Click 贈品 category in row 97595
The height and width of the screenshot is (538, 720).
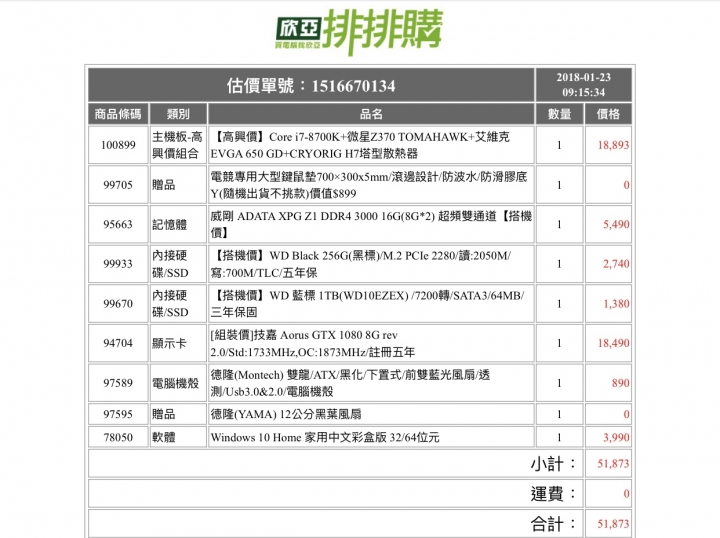163,414
